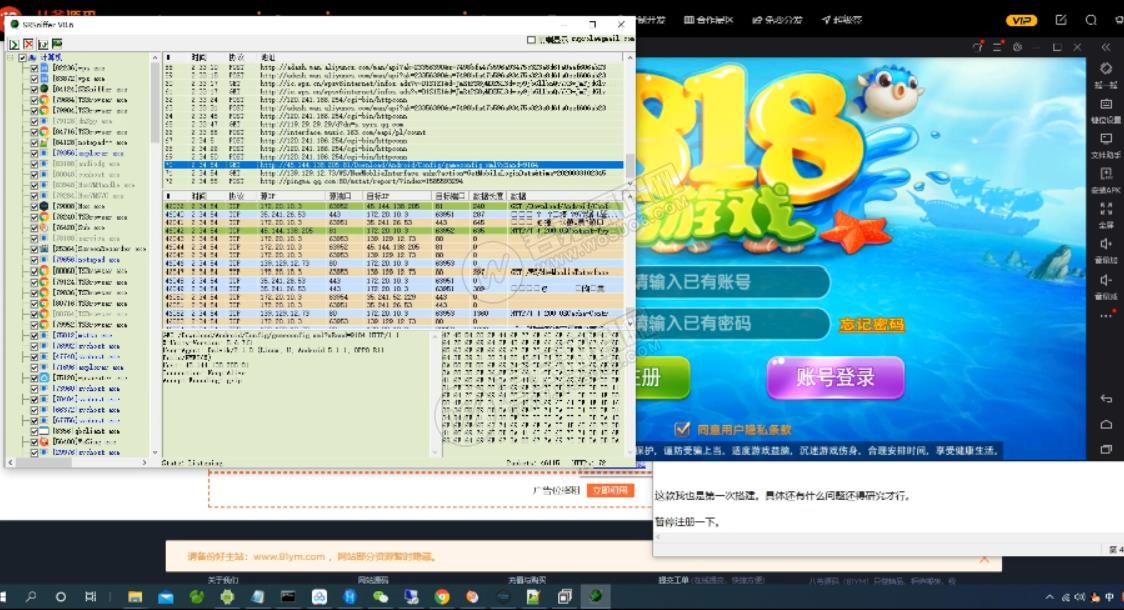The height and width of the screenshot is (610, 1124).
Task: Open Mail app from the taskbar
Action: pos(166,596)
